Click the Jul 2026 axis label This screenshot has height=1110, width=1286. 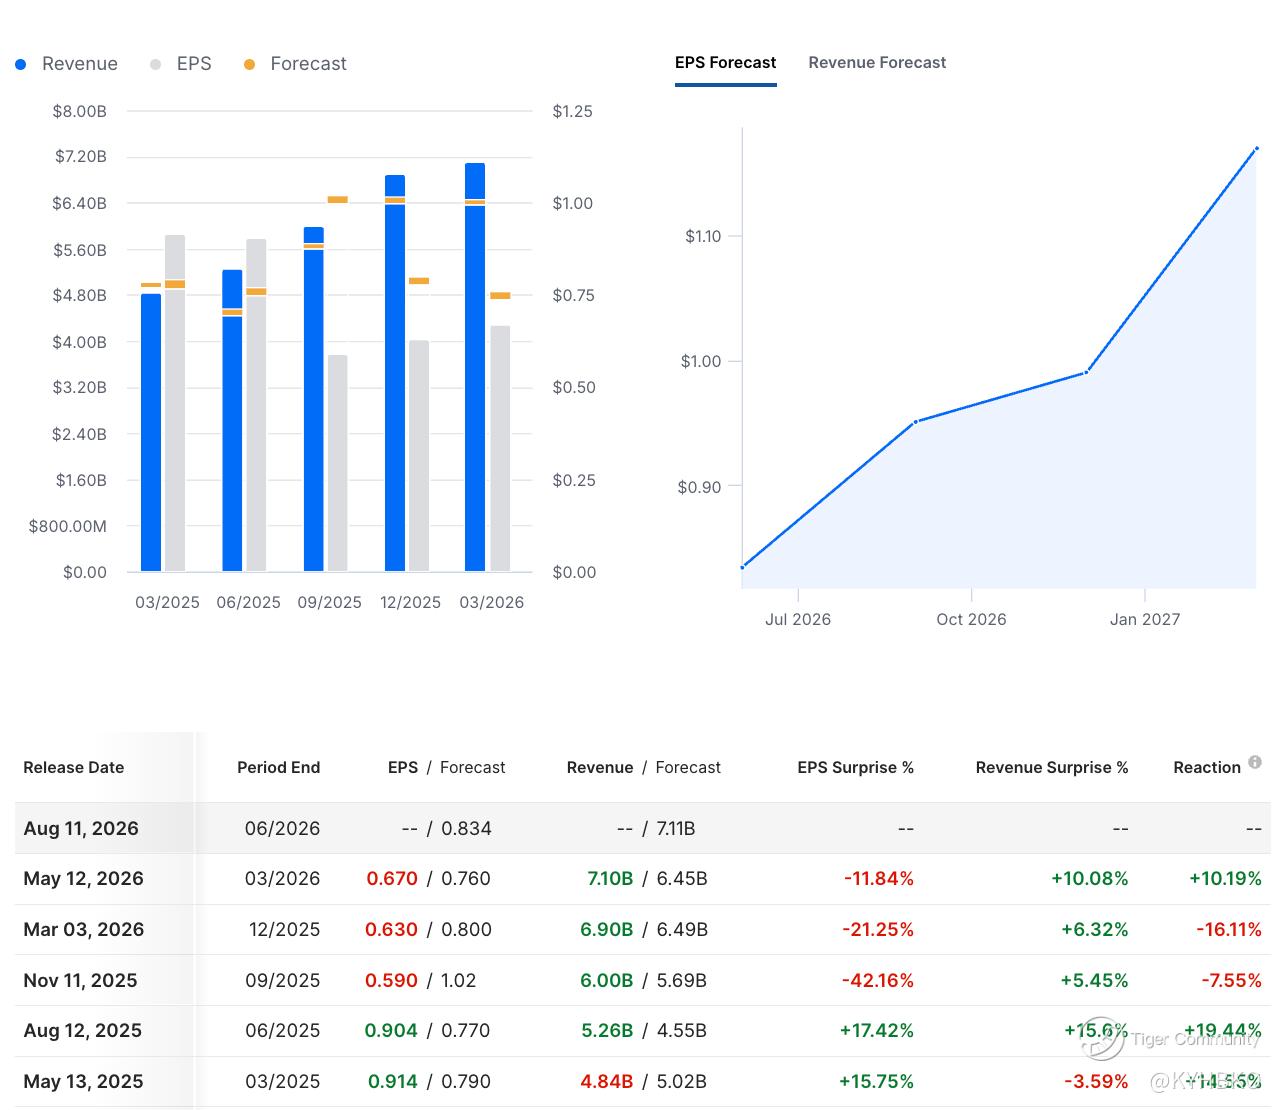click(798, 619)
